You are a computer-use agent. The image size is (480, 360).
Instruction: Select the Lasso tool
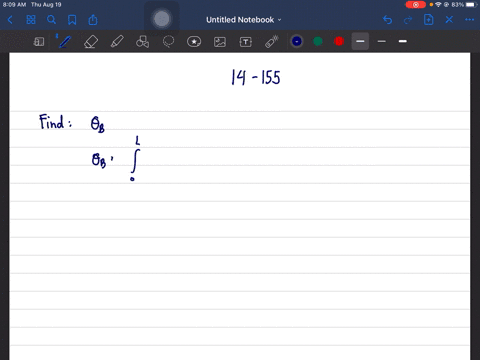(168, 42)
